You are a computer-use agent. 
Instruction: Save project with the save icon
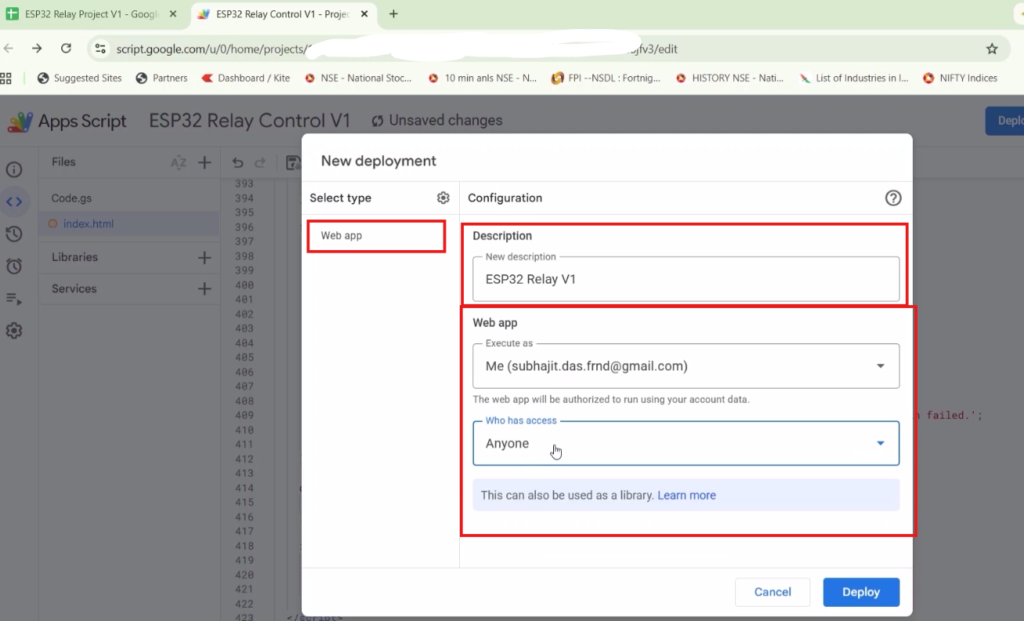293,163
